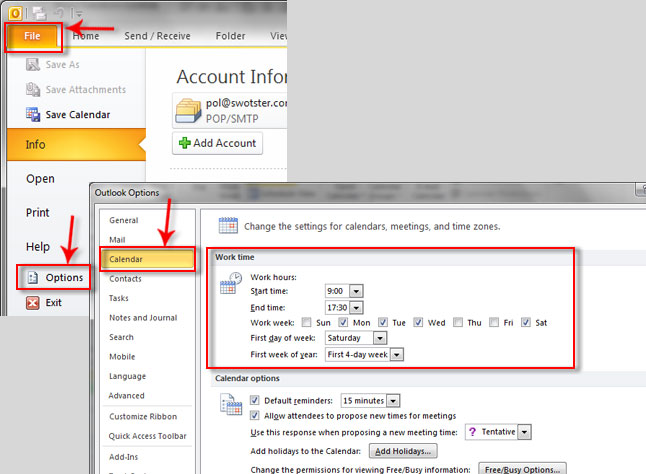The height and width of the screenshot is (474, 646).
Task: Open the First week of year dropdown
Action: 397,355
